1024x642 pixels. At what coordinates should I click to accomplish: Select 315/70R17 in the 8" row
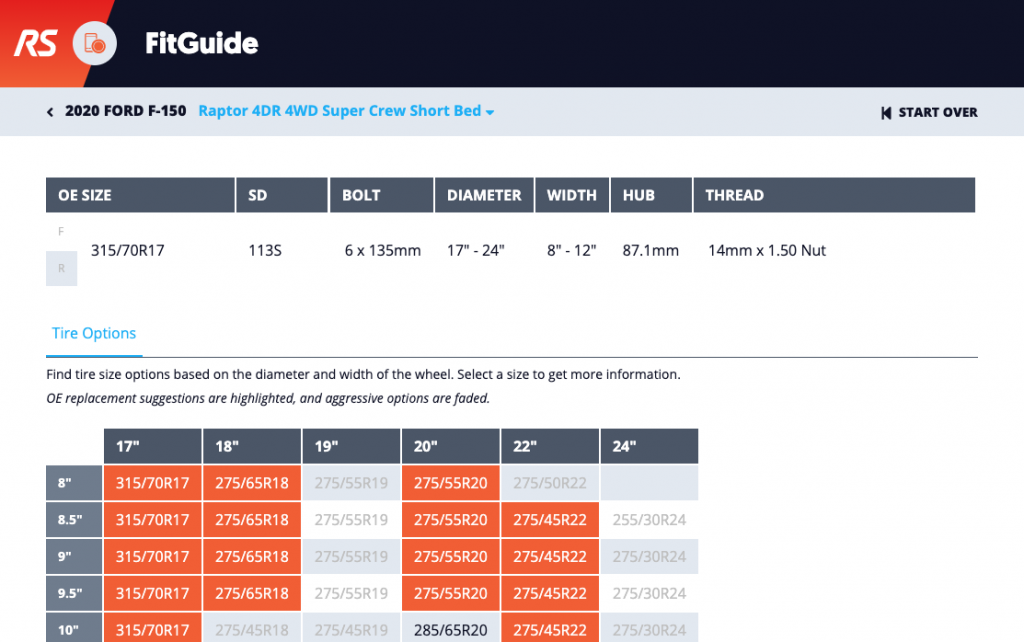pyautogui.click(x=153, y=483)
